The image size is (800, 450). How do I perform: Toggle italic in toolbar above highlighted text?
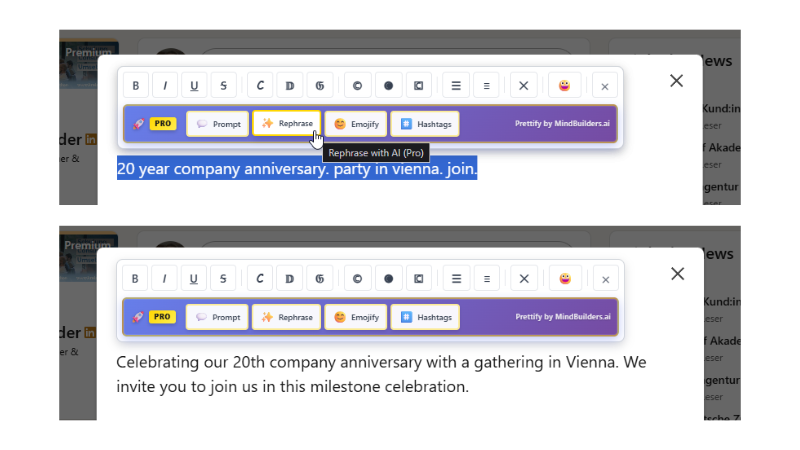point(164,85)
